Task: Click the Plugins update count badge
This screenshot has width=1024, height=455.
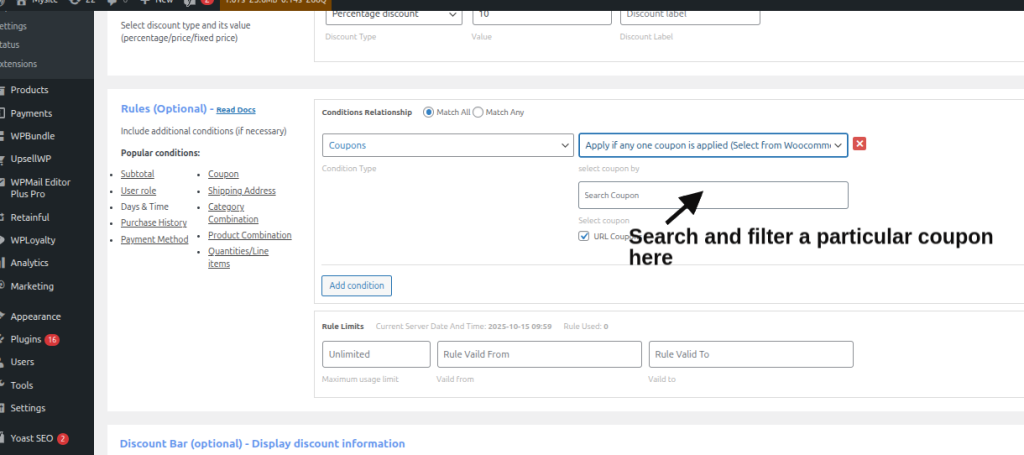Action: (x=52, y=339)
